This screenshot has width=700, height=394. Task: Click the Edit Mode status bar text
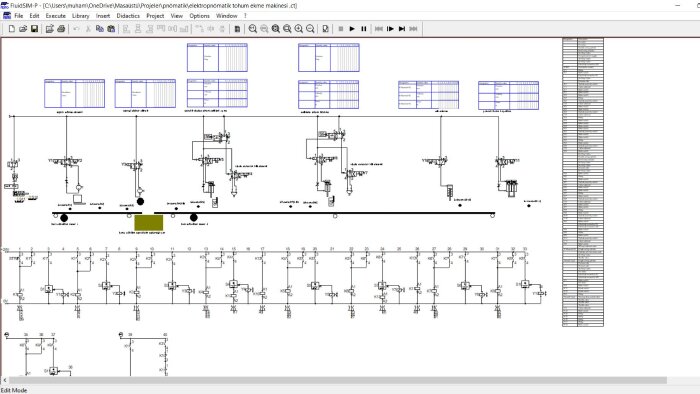[14, 390]
